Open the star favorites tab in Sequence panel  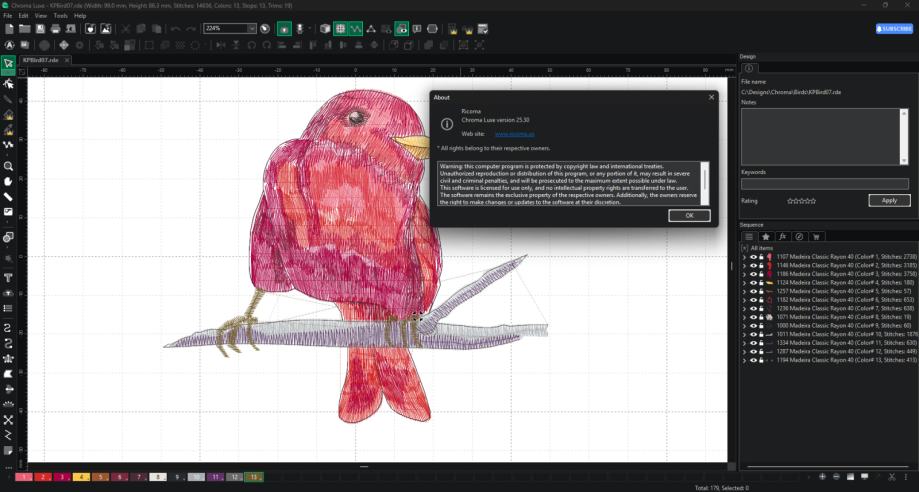[766, 236]
